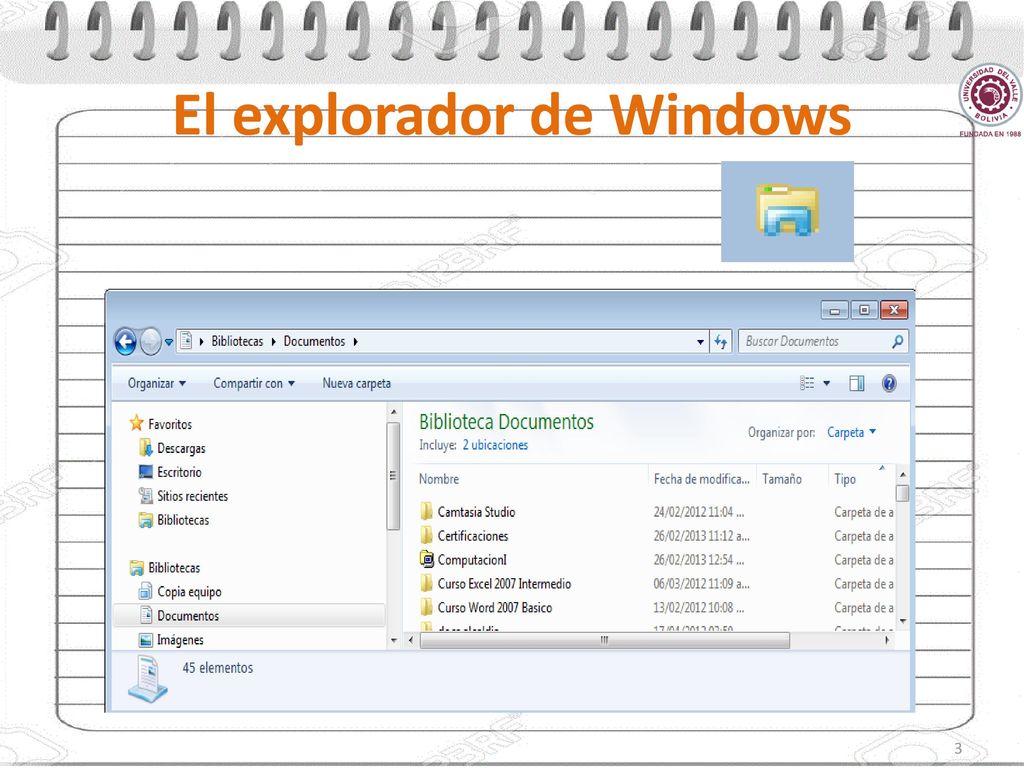
Task: Open the address bar history dropdown
Action: (x=700, y=342)
